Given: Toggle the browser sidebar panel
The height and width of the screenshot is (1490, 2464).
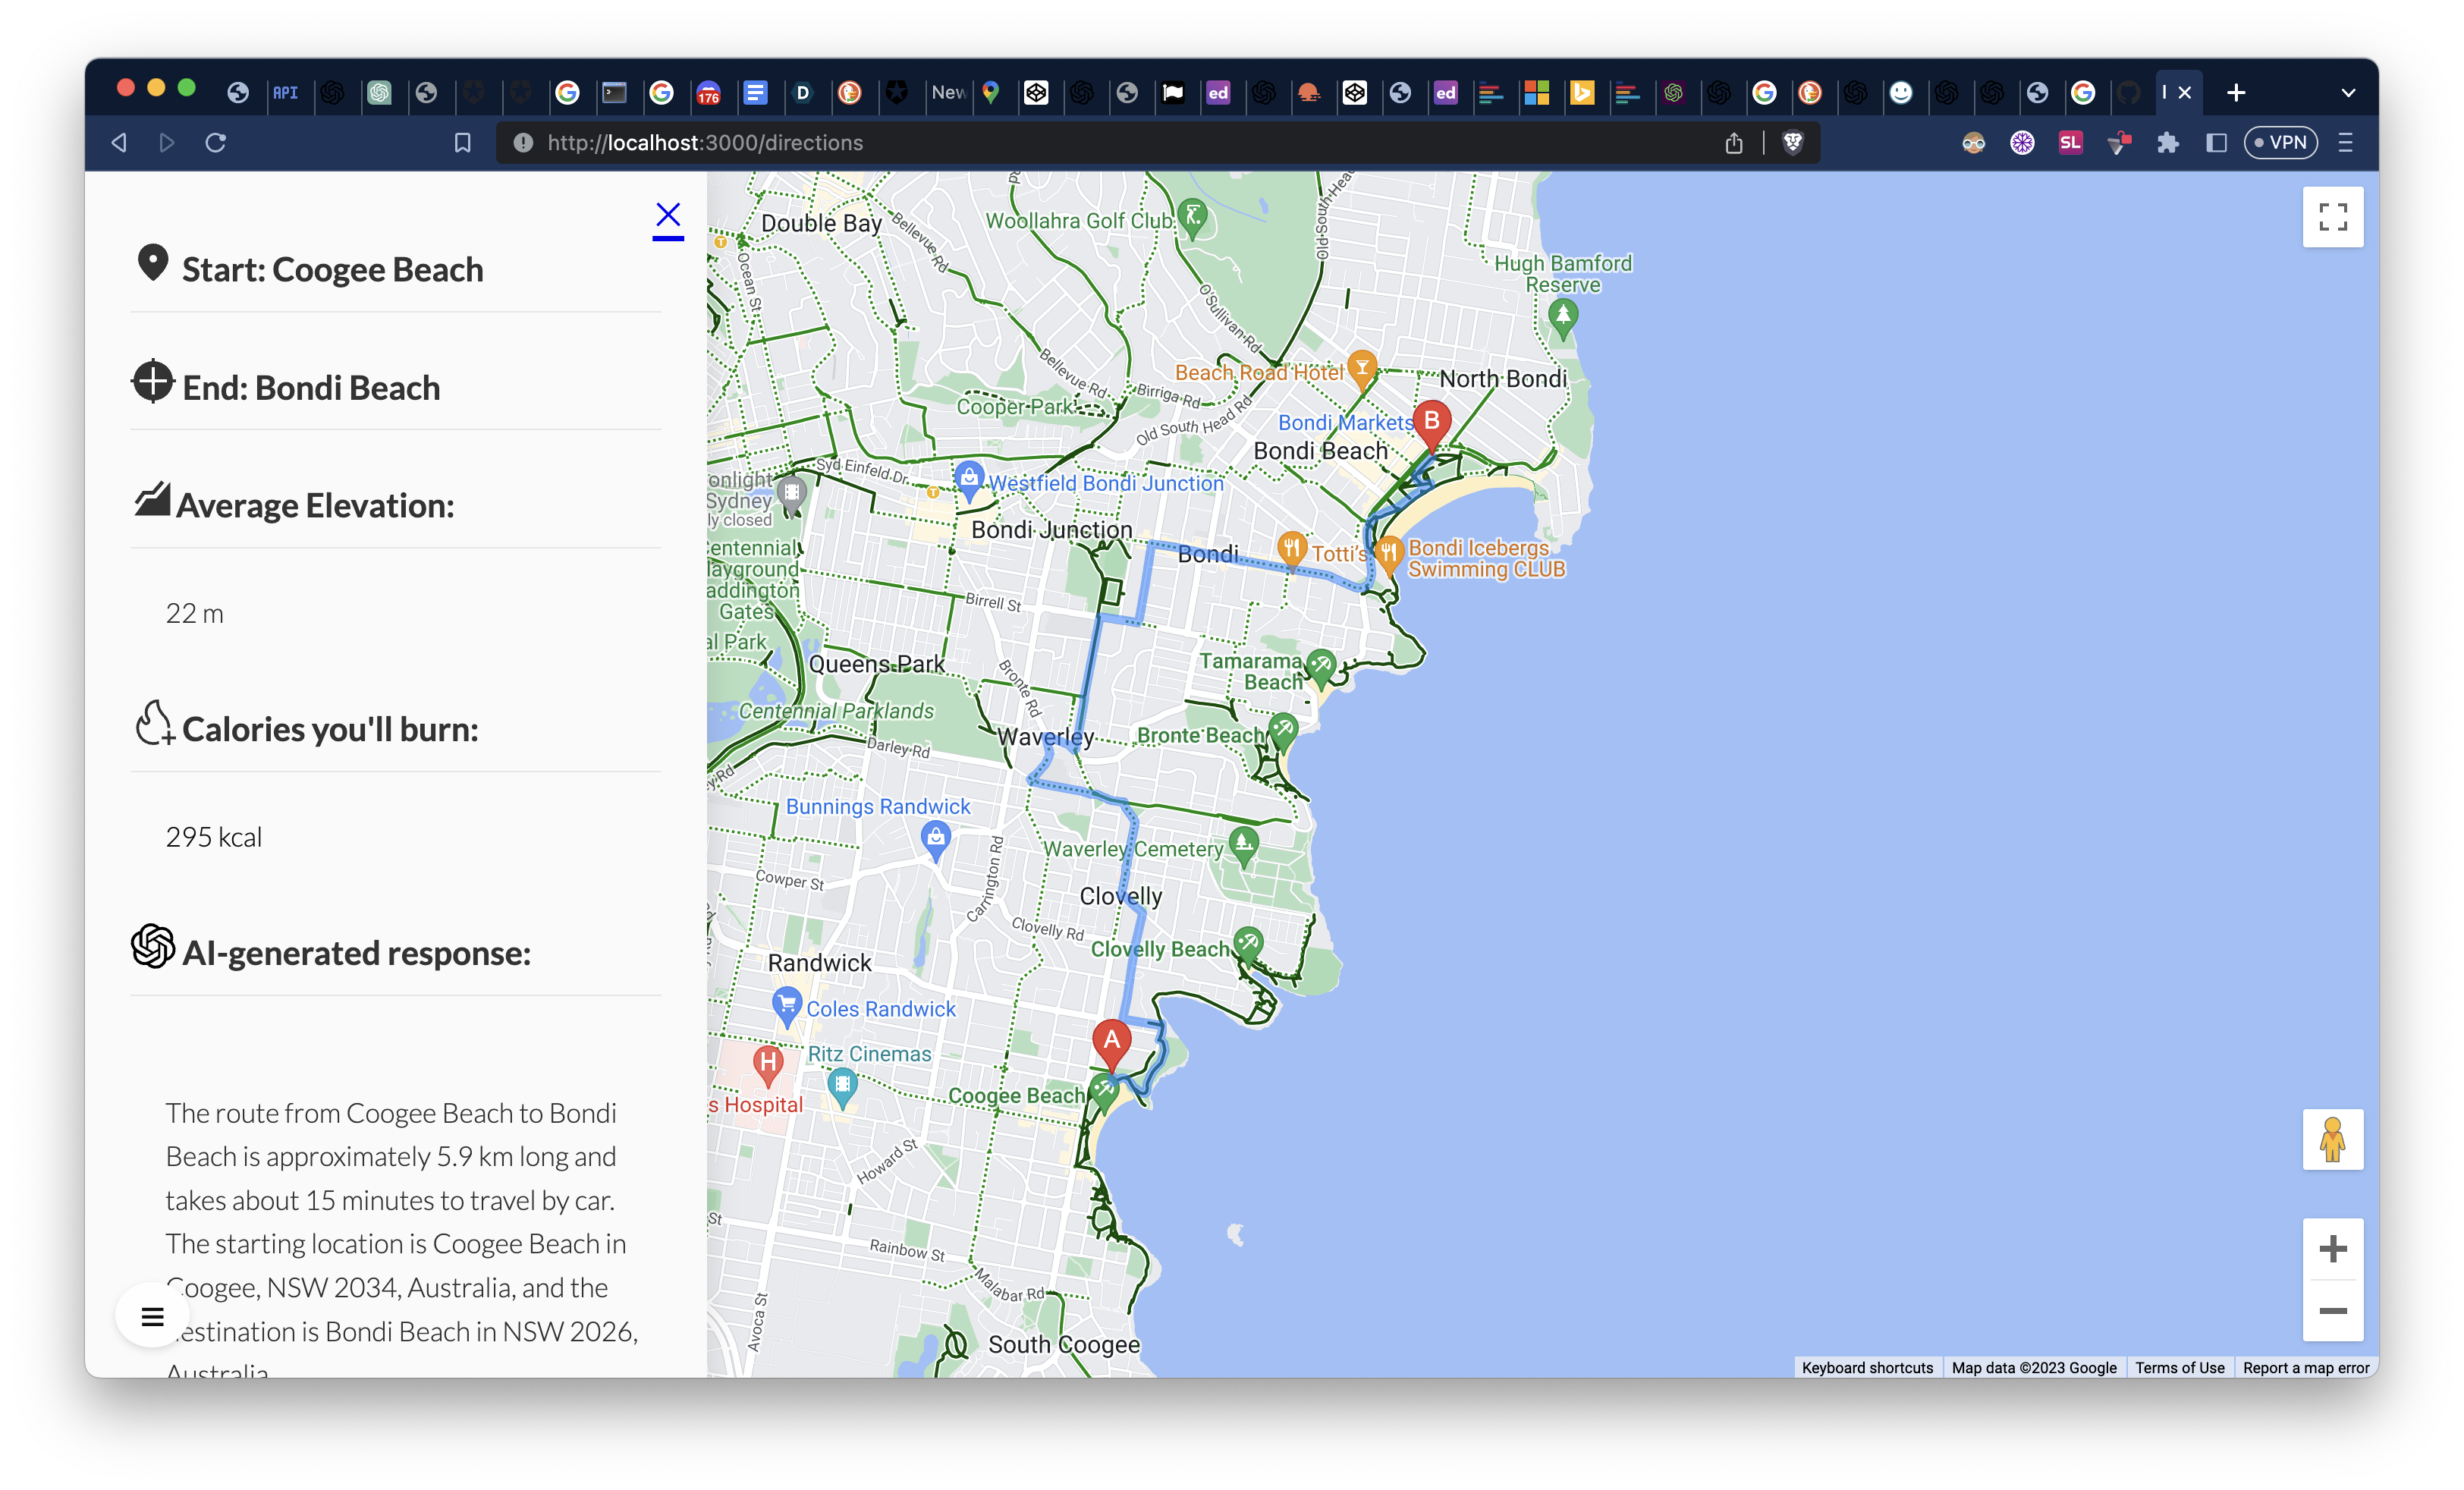Looking at the screenshot, I should click(x=2216, y=143).
